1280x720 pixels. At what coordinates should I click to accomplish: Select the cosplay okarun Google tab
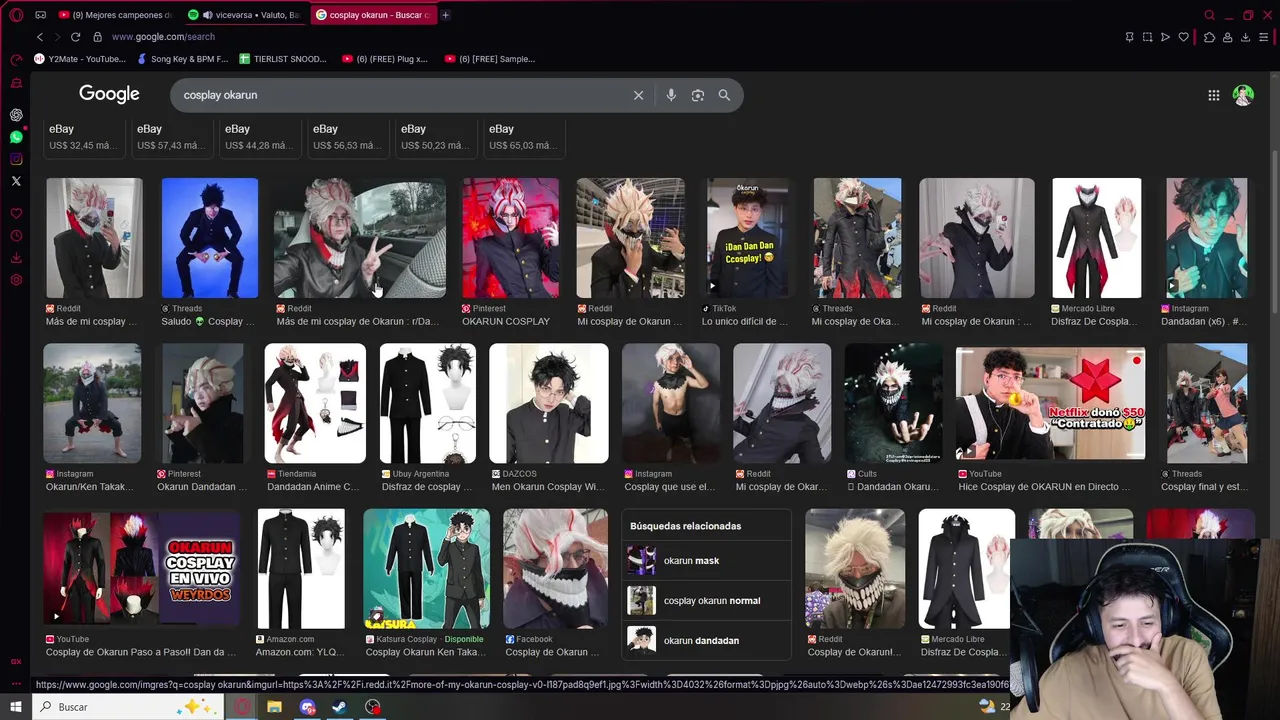click(x=373, y=15)
